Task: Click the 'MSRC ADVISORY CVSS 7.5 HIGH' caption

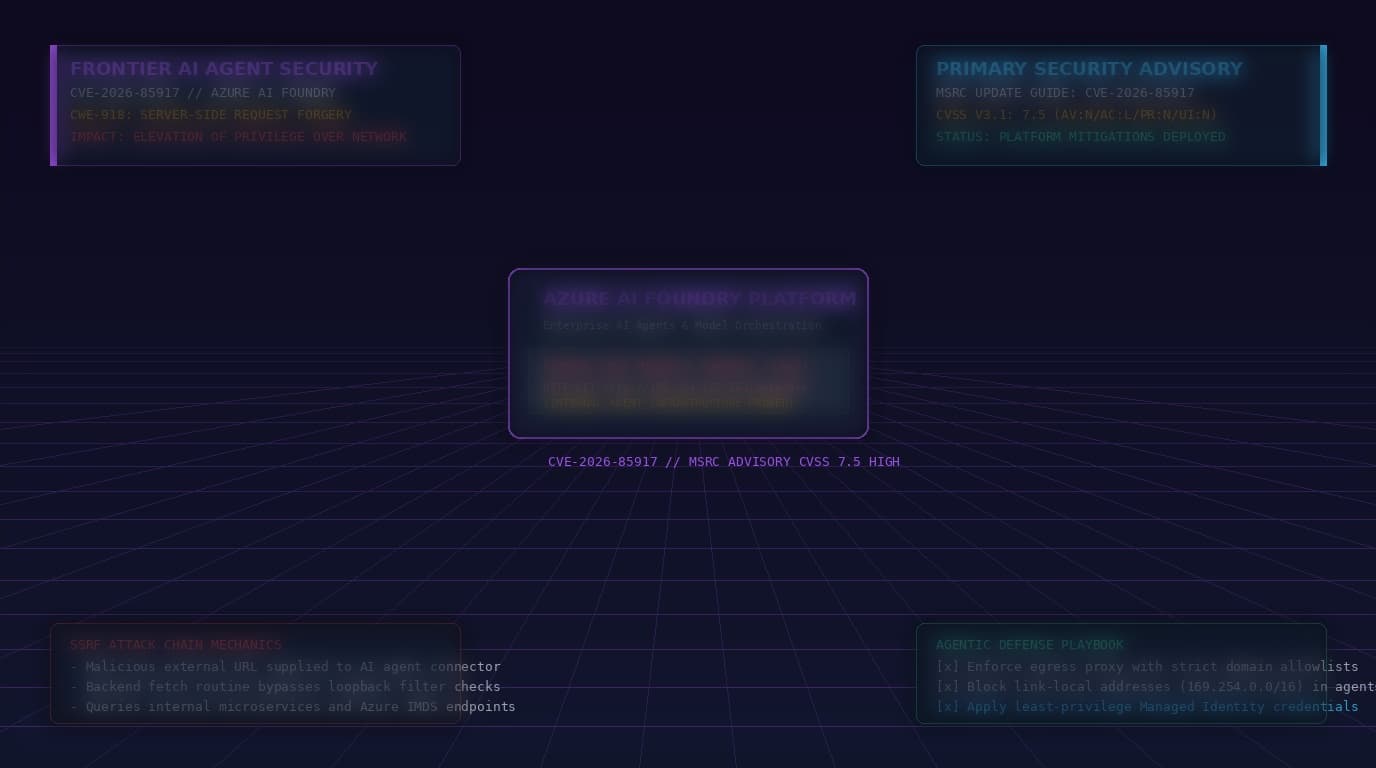Action: [724, 462]
